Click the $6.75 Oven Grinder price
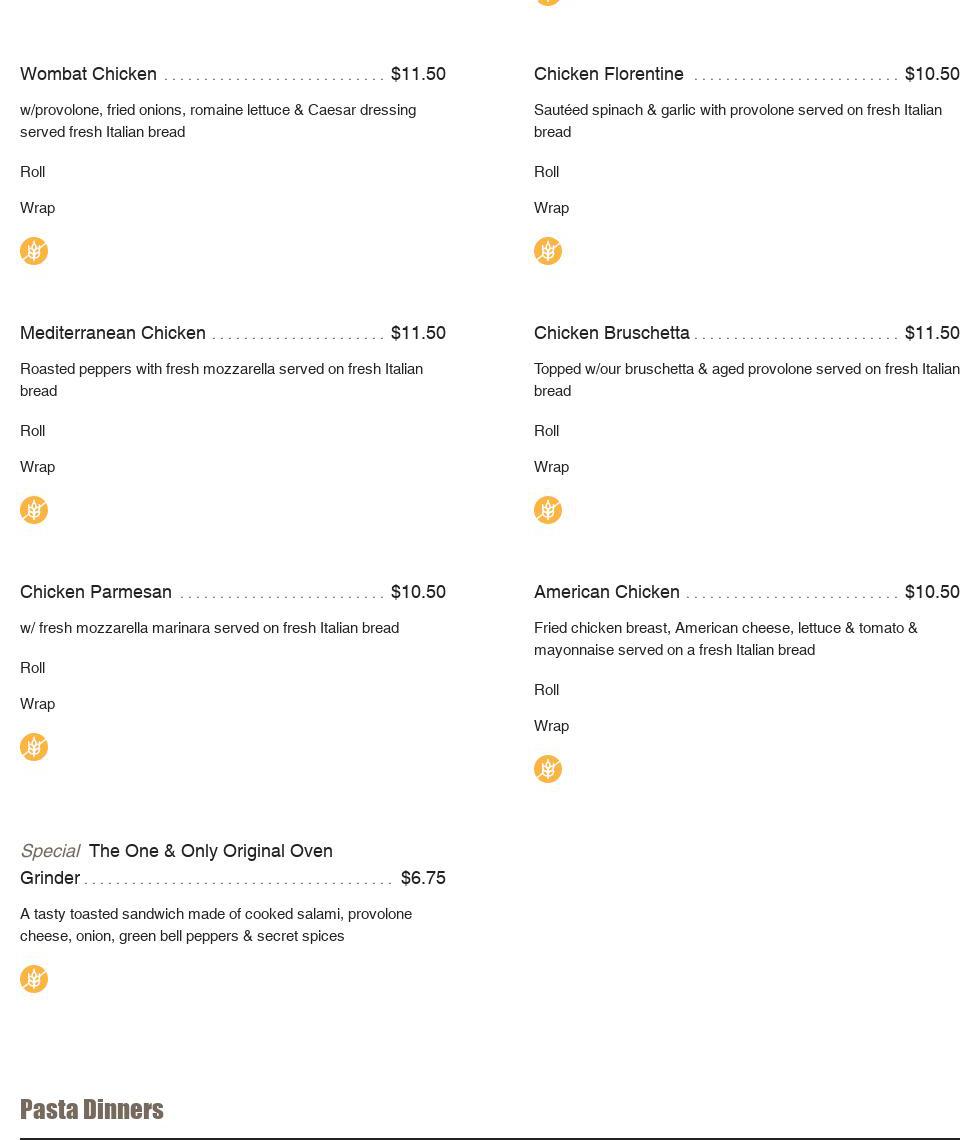965x1140 pixels. [x=423, y=878]
